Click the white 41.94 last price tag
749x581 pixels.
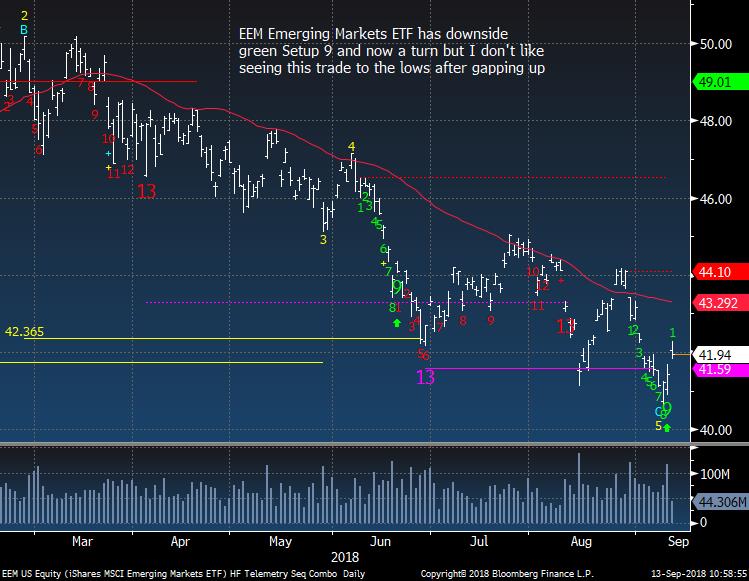(721, 355)
